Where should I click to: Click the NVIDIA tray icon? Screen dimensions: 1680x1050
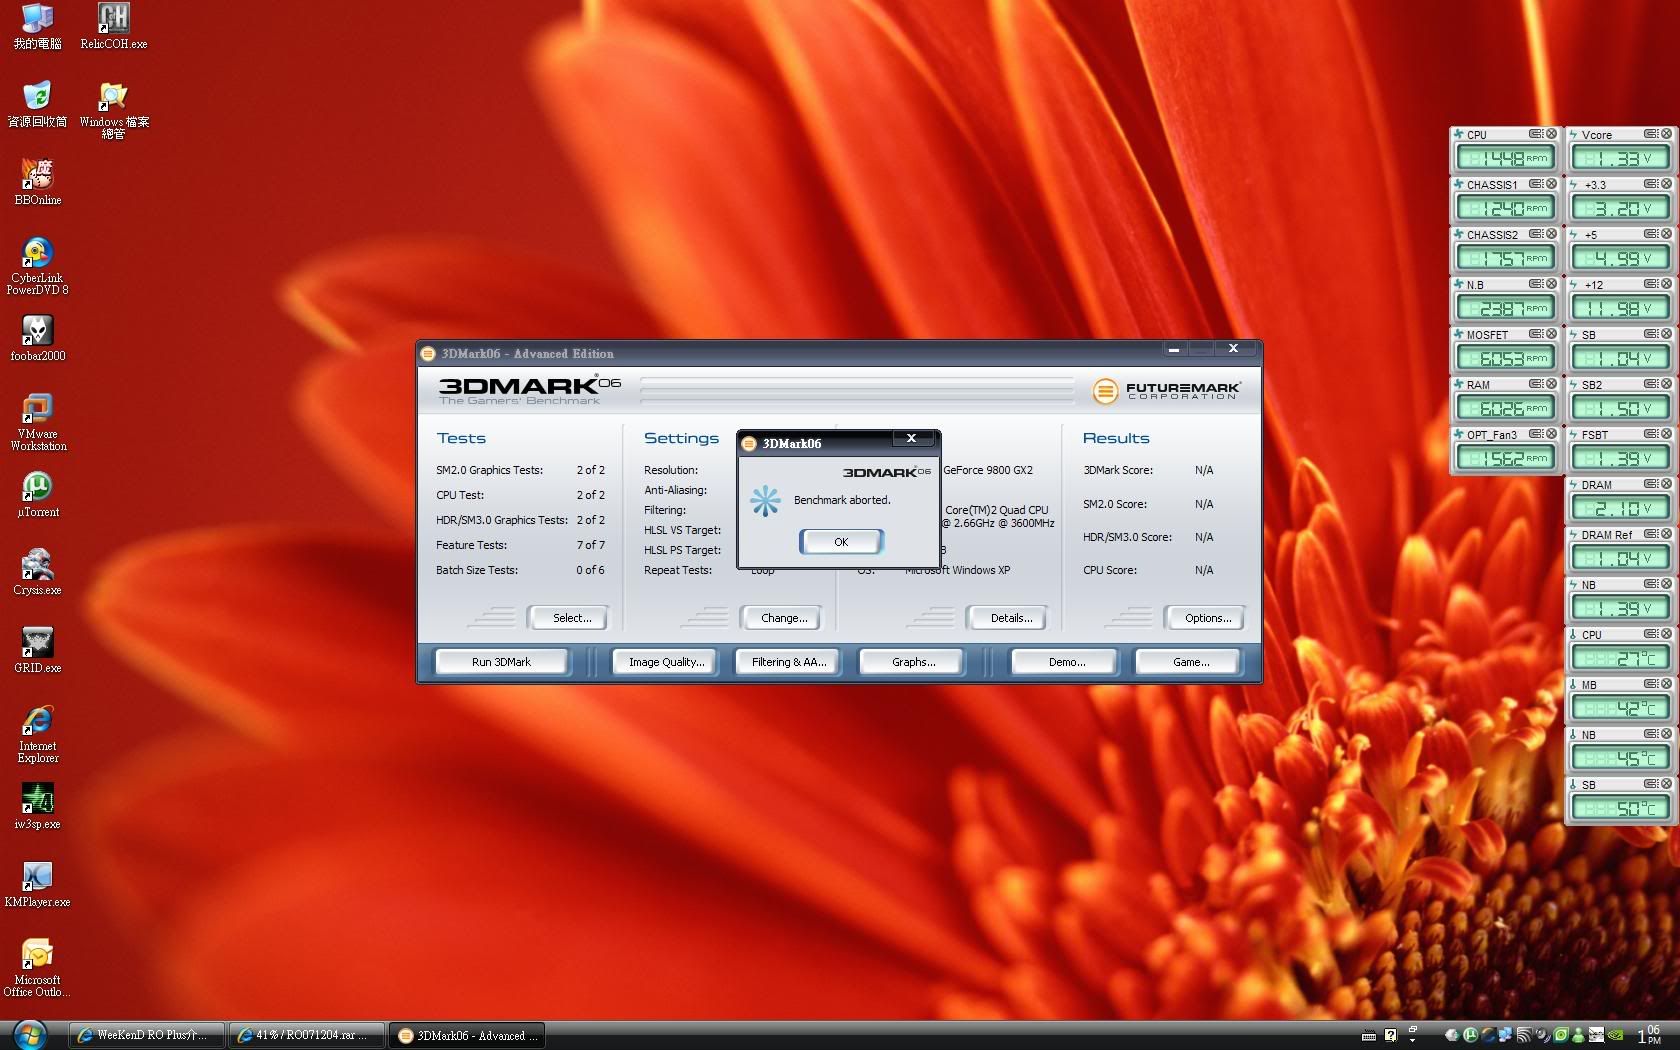pos(1615,1035)
